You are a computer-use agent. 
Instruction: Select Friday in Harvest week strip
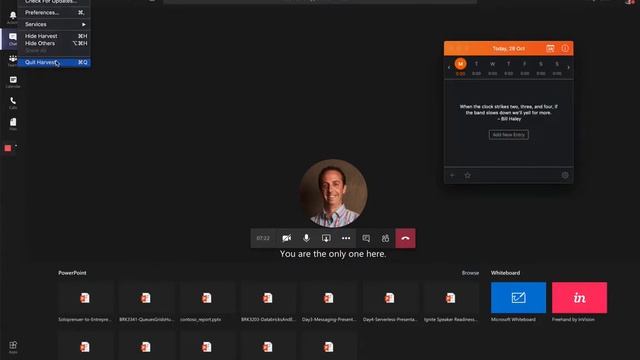tap(525, 68)
